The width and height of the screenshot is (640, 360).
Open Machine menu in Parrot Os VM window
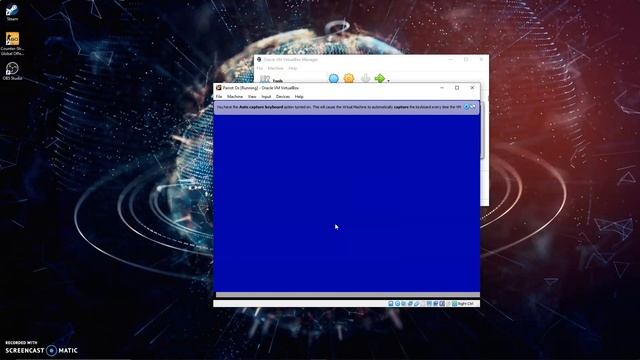tap(235, 97)
